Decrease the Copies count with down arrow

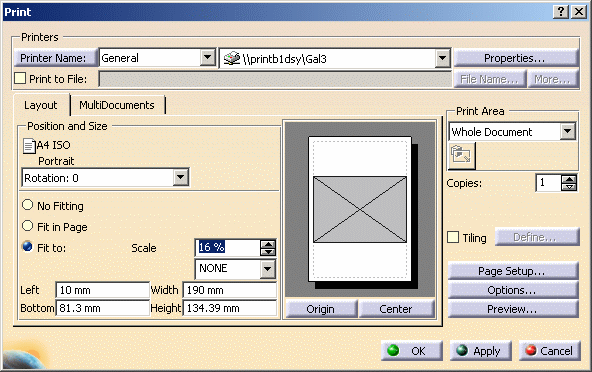(569, 187)
